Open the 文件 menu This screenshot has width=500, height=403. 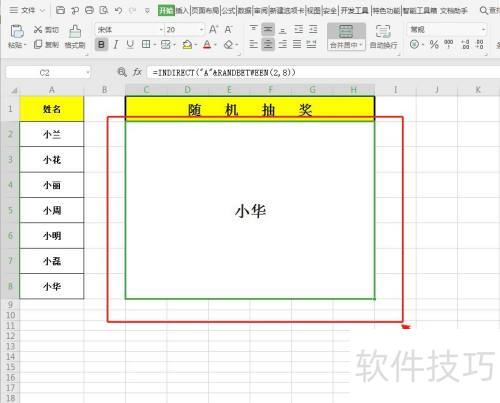(x=27, y=10)
